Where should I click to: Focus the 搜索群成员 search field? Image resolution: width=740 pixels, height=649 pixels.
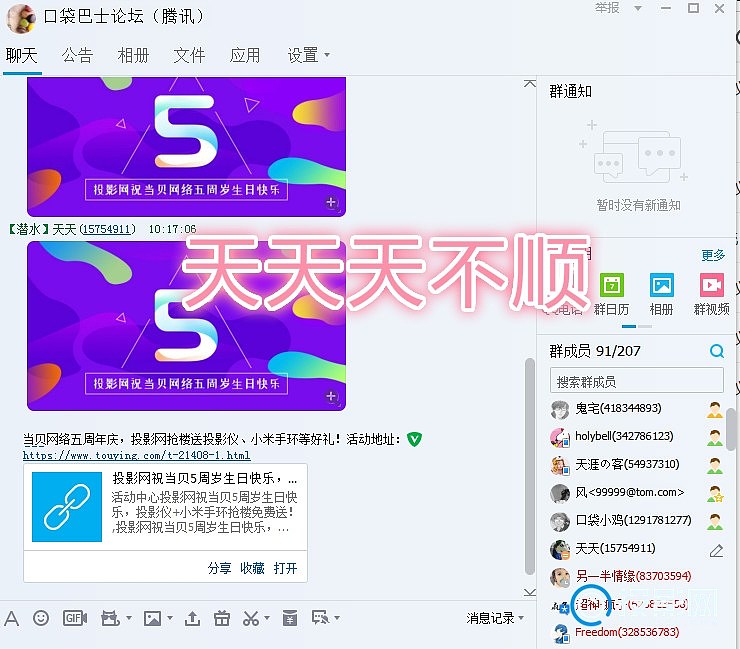637,381
